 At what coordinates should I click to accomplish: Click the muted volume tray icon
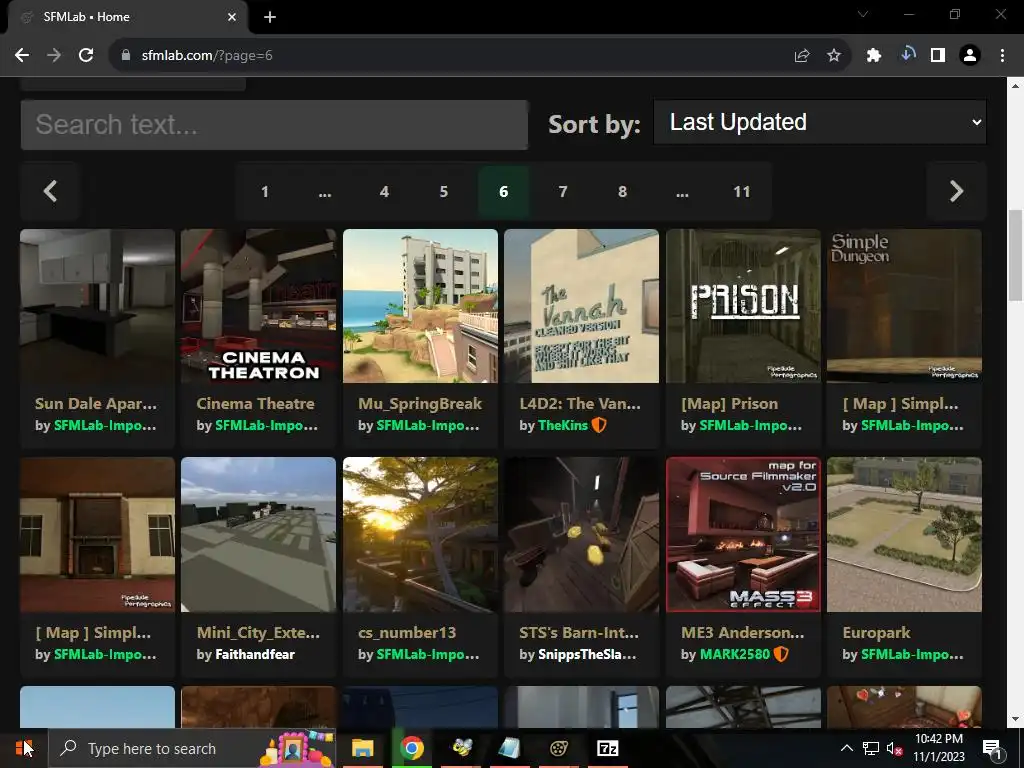tap(894, 748)
